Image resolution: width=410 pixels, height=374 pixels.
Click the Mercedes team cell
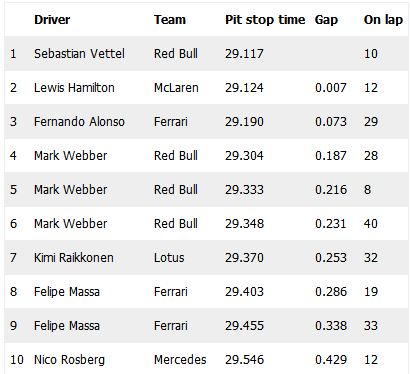180,360
